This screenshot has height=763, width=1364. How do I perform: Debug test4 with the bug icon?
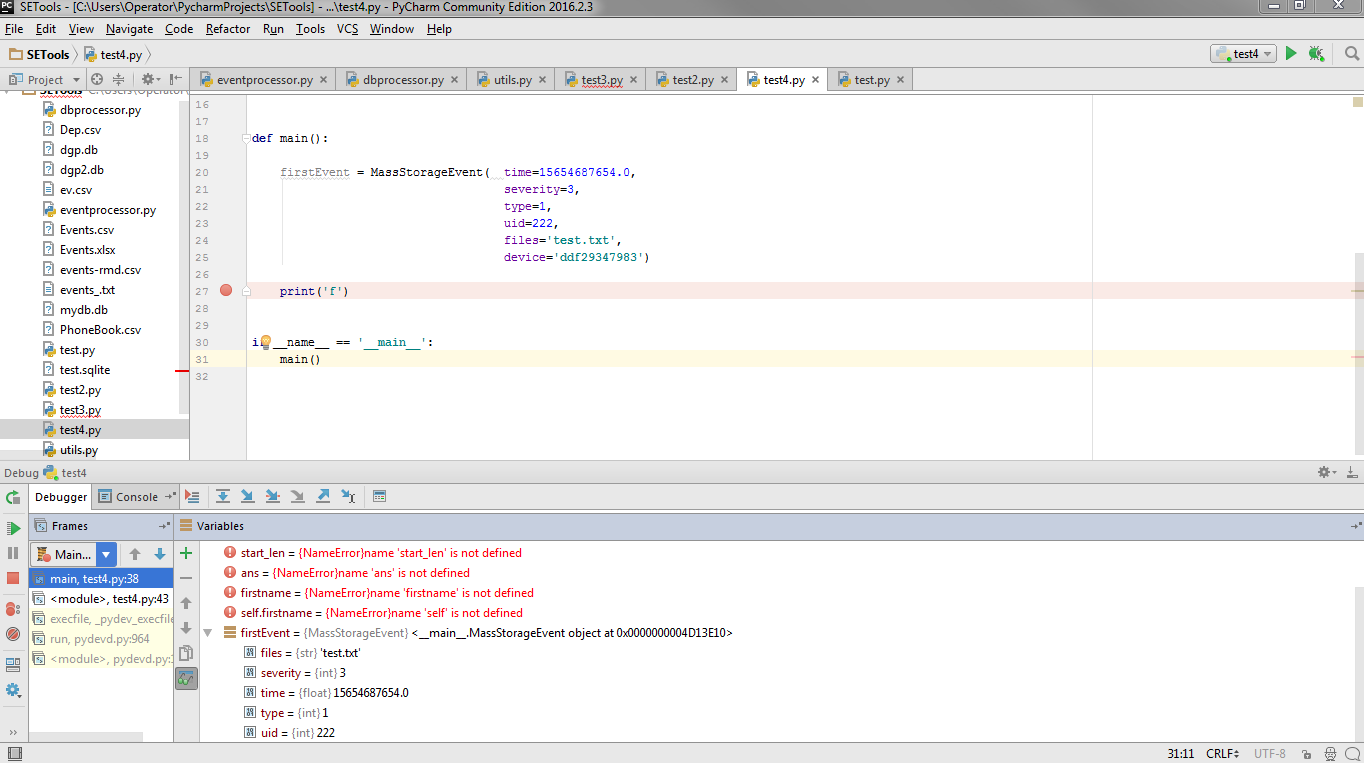(x=1316, y=53)
